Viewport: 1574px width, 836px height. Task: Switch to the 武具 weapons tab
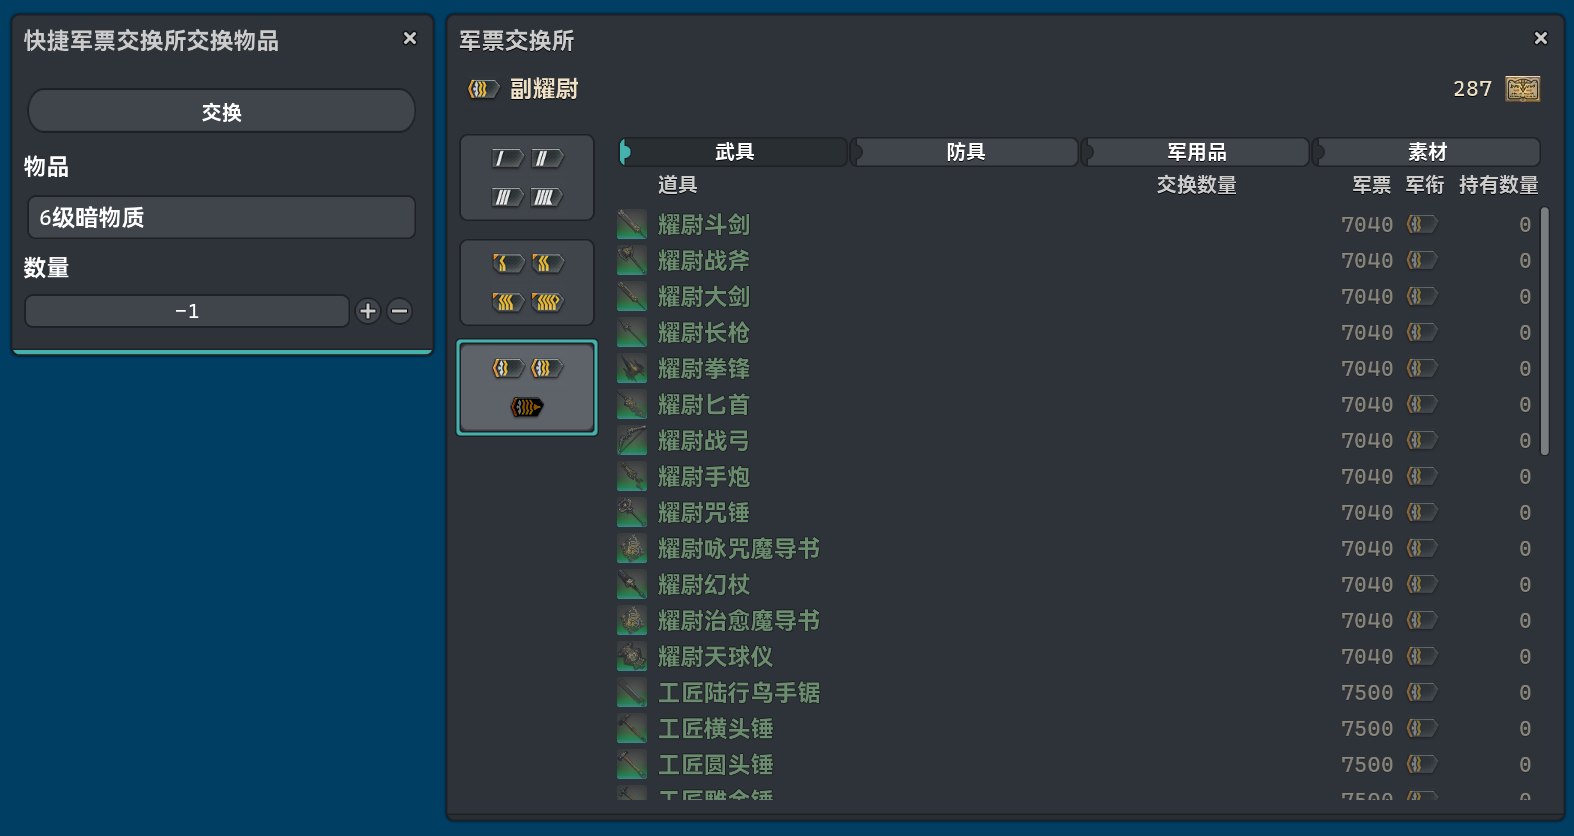coord(734,152)
